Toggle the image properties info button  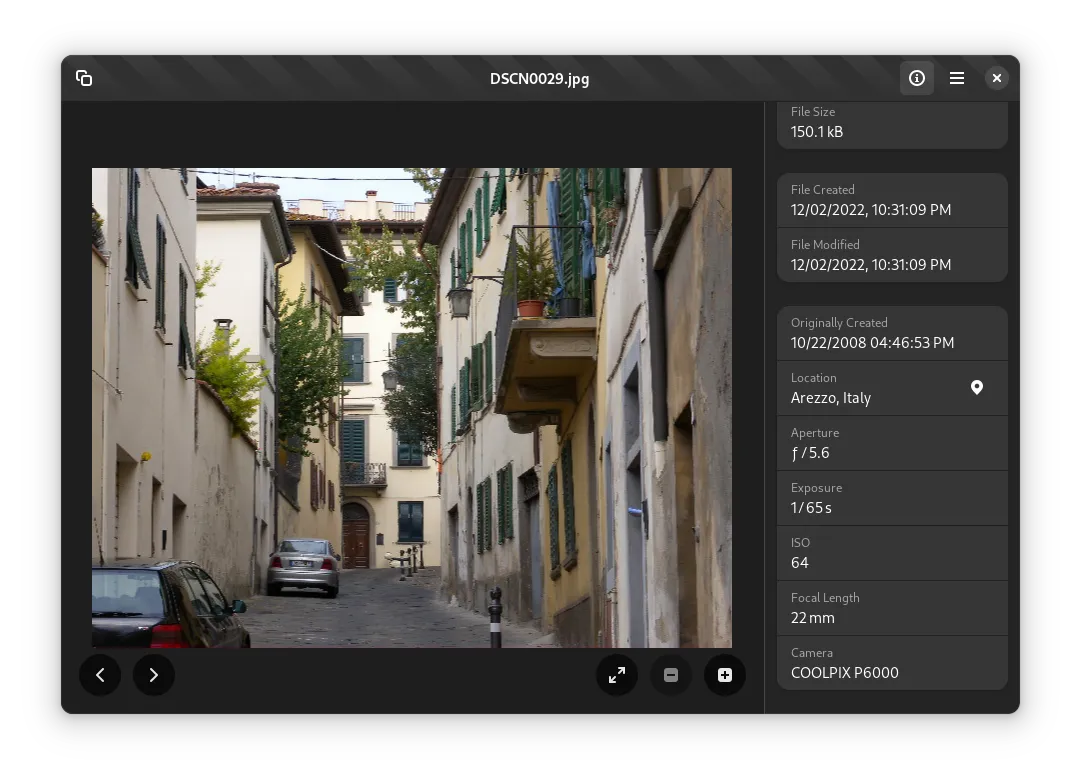coord(917,78)
